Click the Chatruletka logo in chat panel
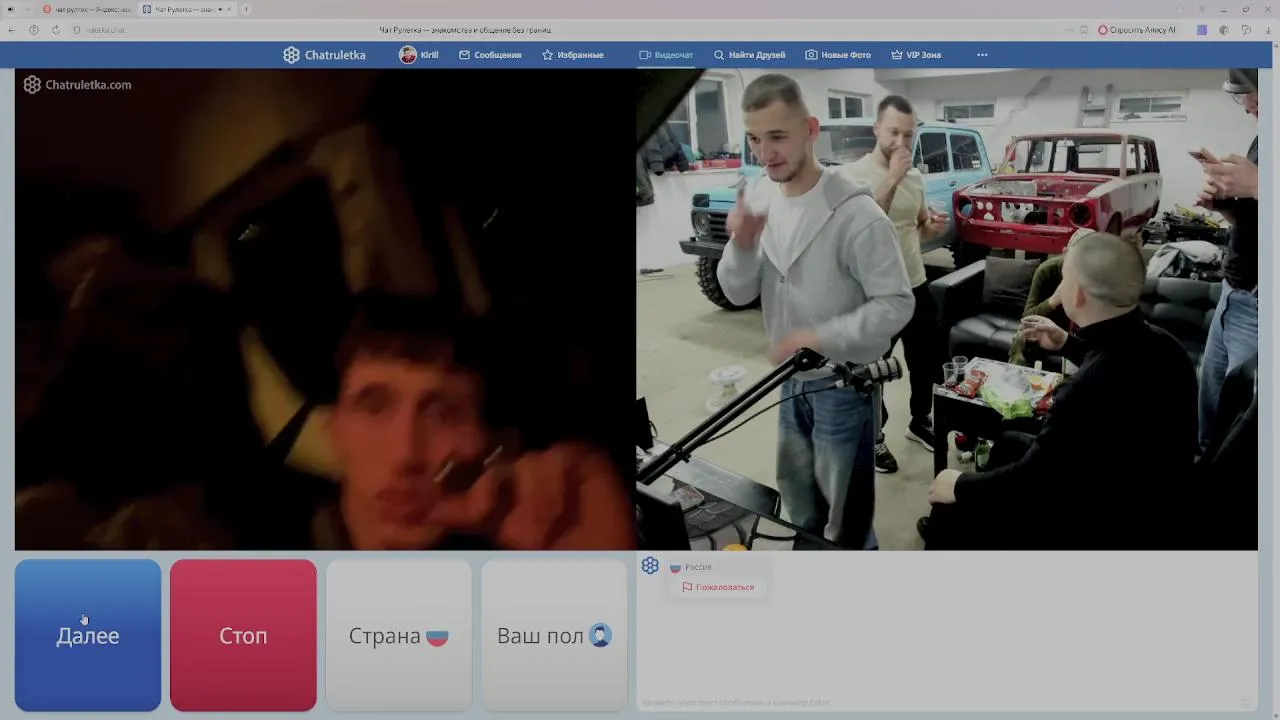1280x720 pixels. click(650, 566)
